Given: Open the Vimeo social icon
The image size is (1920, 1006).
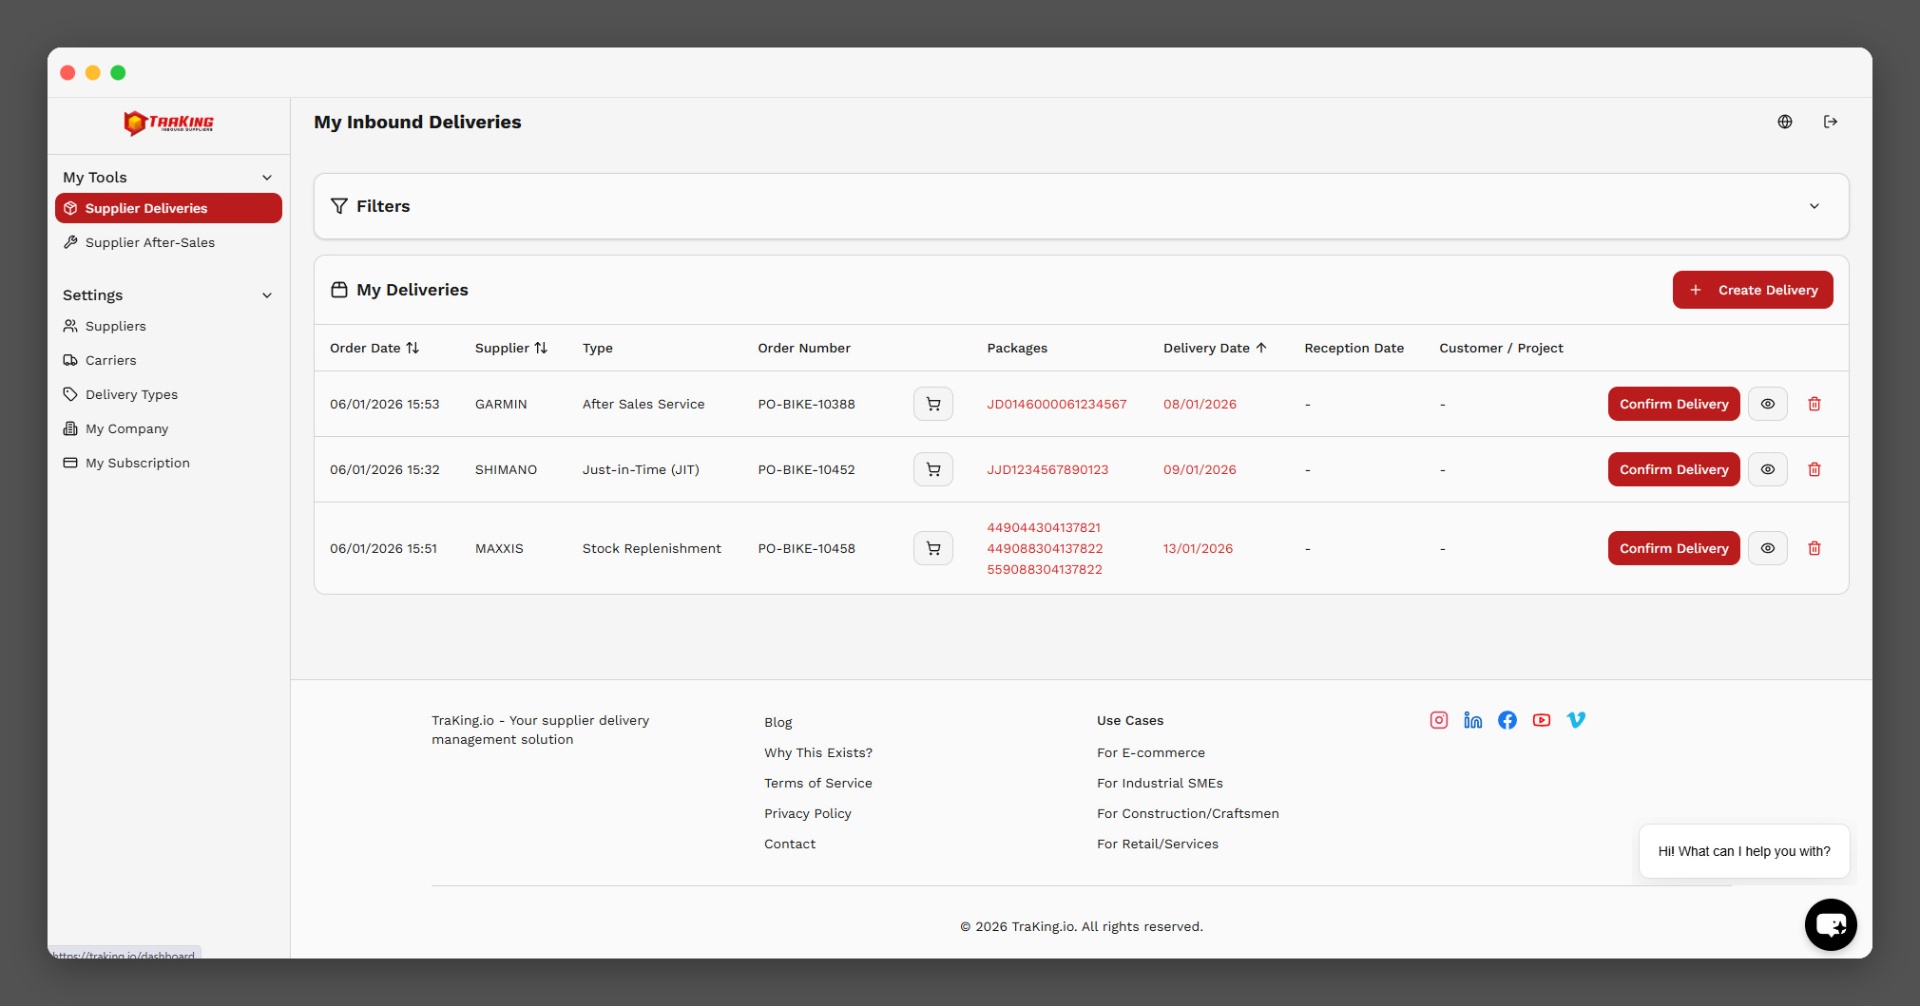Looking at the screenshot, I should (1576, 720).
